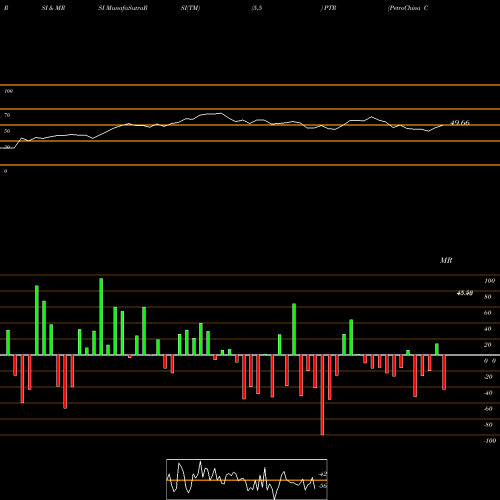Click the MR axis label 80
500x500 pixels.
pos(488,297)
